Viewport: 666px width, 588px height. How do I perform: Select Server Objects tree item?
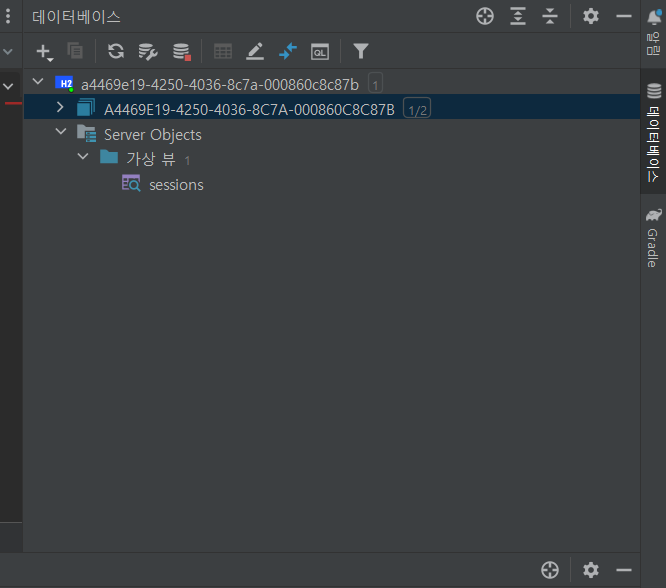pos(152,135)
